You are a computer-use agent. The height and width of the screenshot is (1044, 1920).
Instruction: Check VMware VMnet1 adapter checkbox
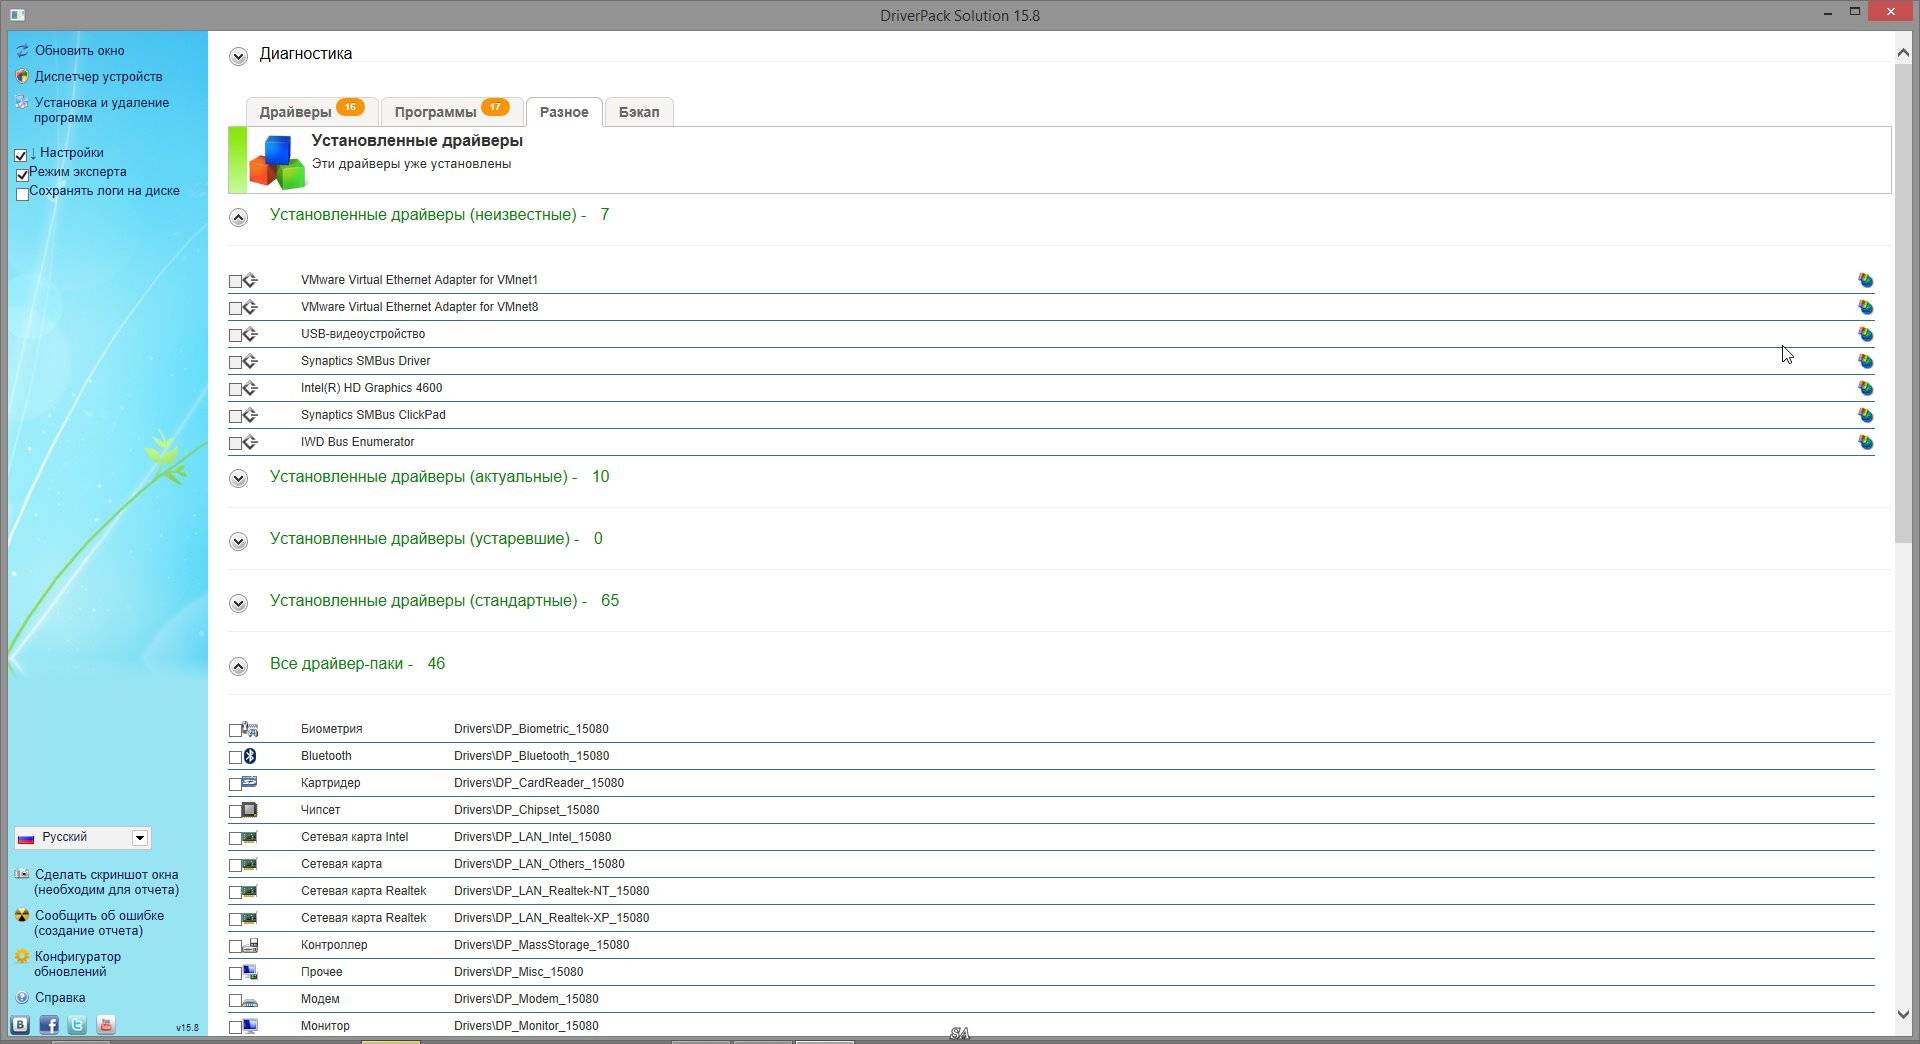(x=235, y=282)
